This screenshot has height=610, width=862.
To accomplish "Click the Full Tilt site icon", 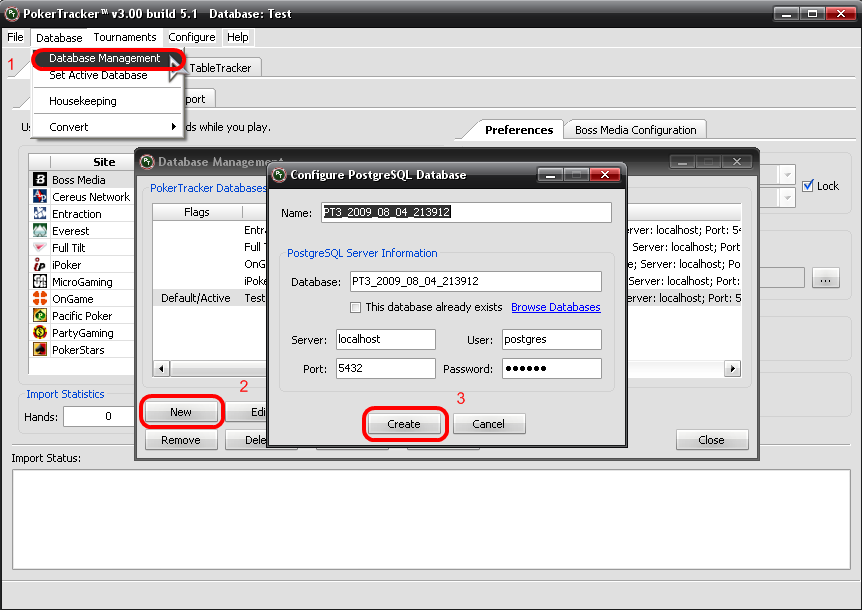I will (40, 247).
